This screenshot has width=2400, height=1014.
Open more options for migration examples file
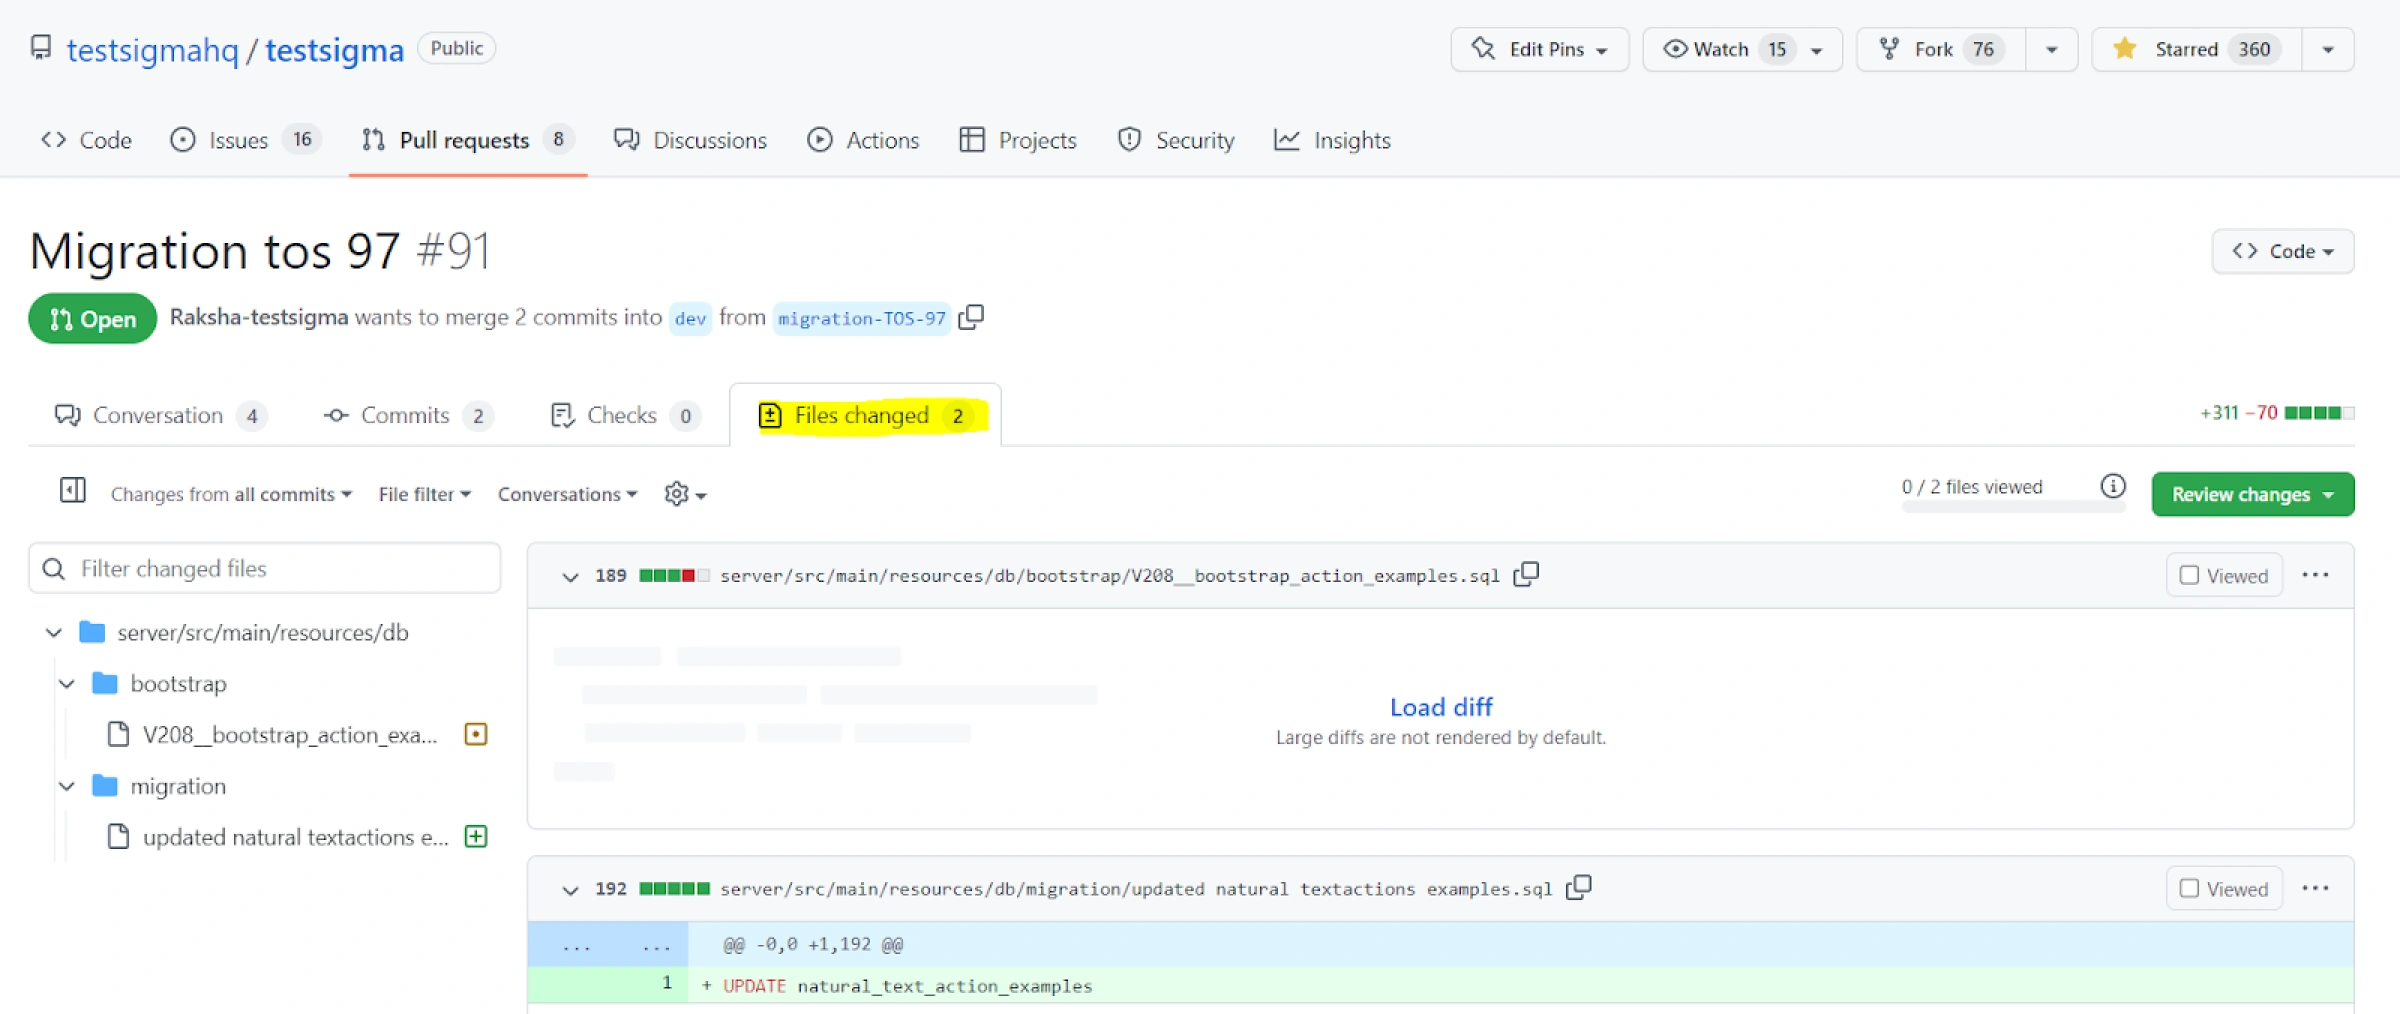point(2315,888)
